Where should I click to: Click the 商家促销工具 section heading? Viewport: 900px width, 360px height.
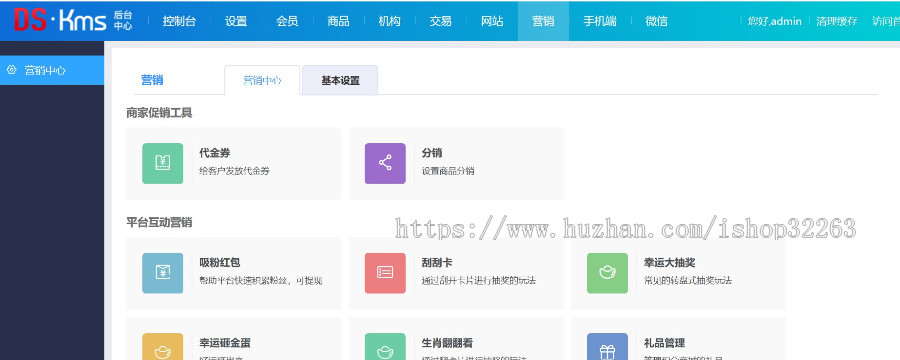pyautogui.click(x=159, y=113)
